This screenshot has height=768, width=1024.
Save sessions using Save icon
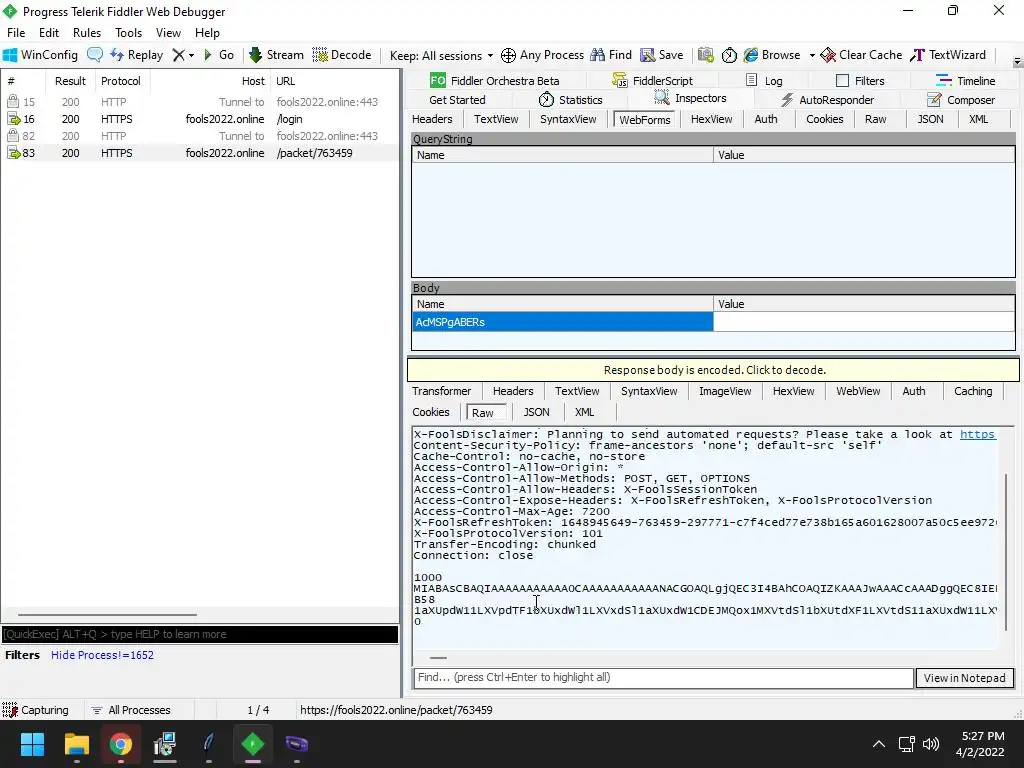pos(662,55)
